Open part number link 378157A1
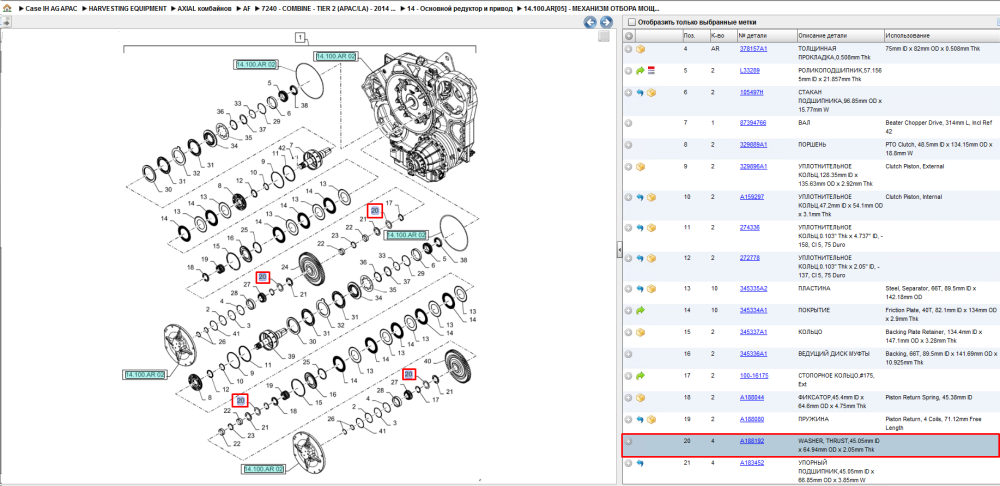Screen dimensions: 1000x486 [753, 48]
